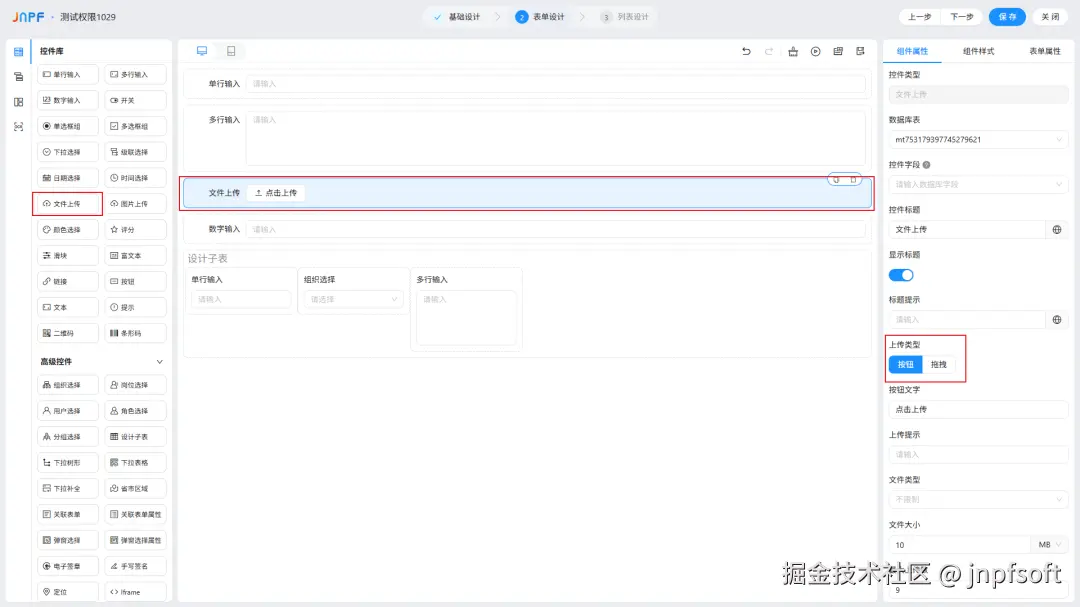Click the clear canvas brush icon
1080x607 pixels.
point(793,51)
